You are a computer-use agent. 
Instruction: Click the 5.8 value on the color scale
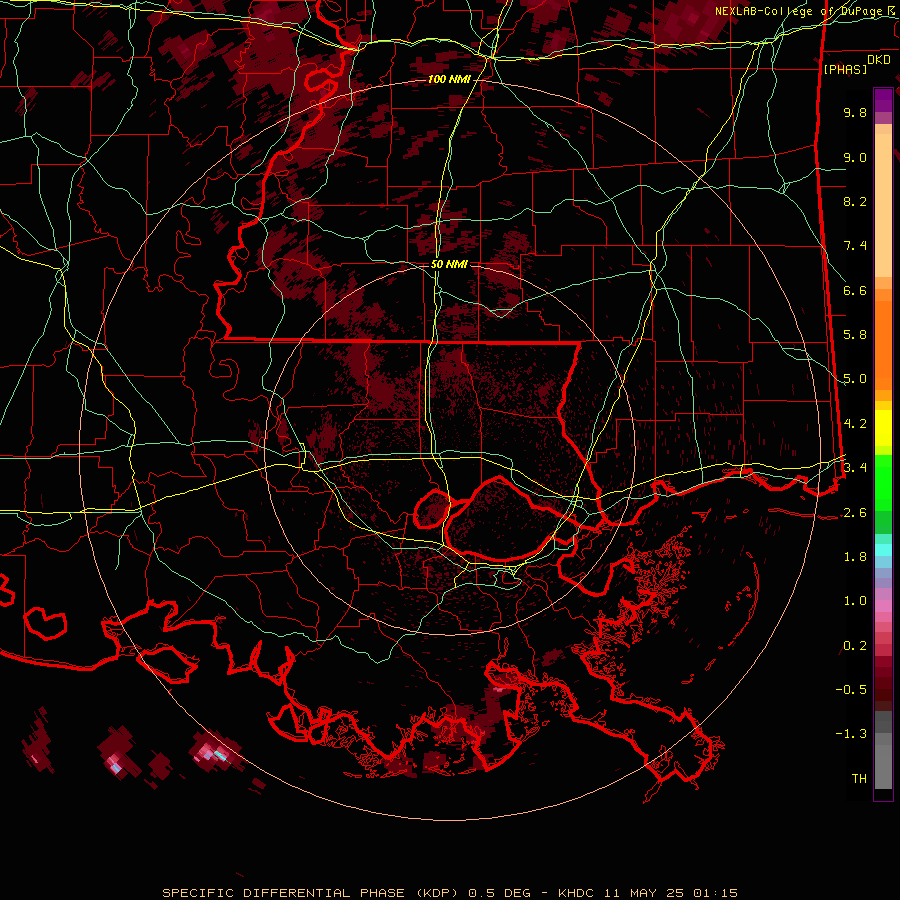855,335
